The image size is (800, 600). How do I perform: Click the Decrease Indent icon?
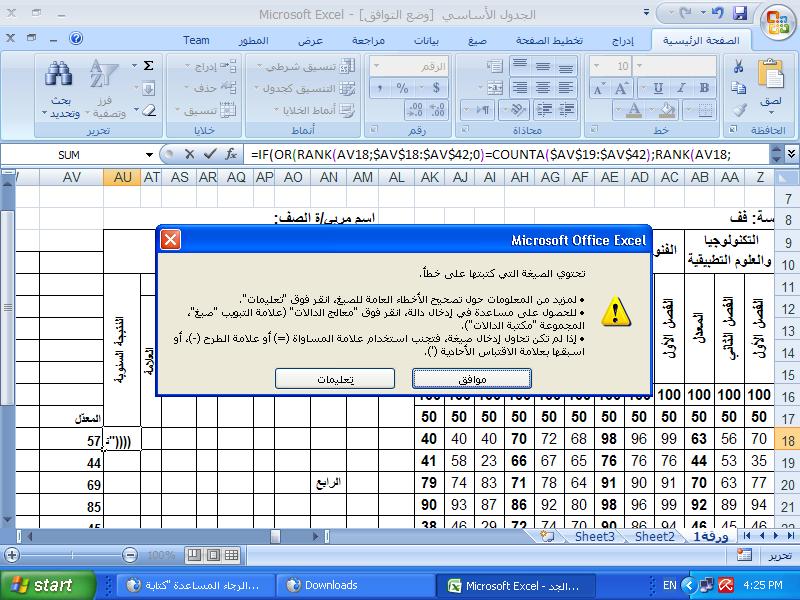tap(566, 109)
